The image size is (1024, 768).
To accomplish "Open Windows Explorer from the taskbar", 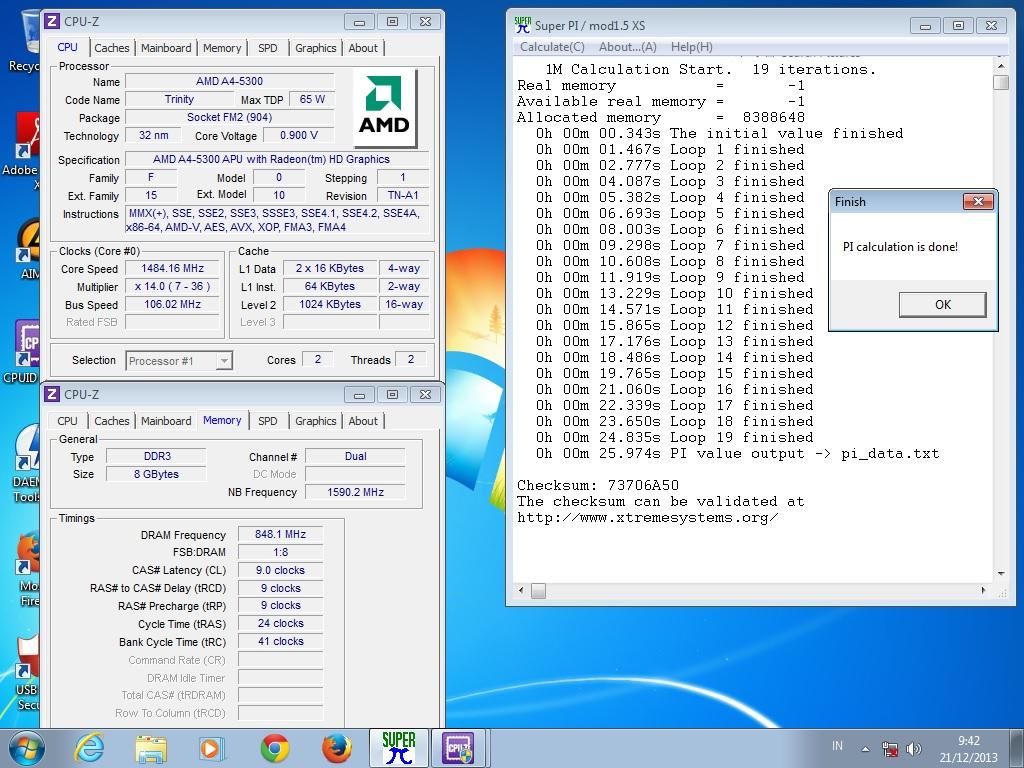I will 151,748.
